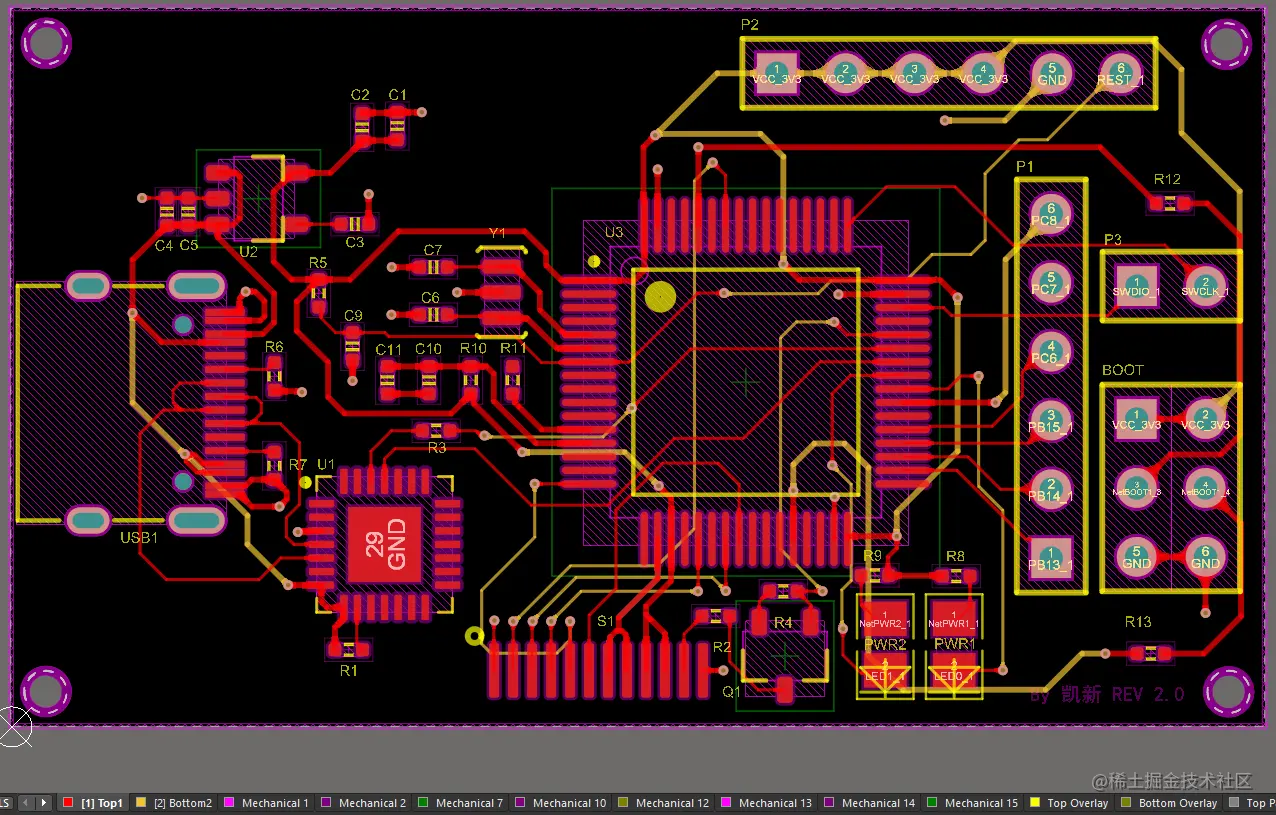This screenshot has height=815, width=1276.
Task: Switch to the Bottom Overlay layer tab
Action: [x=1168, y=803]
